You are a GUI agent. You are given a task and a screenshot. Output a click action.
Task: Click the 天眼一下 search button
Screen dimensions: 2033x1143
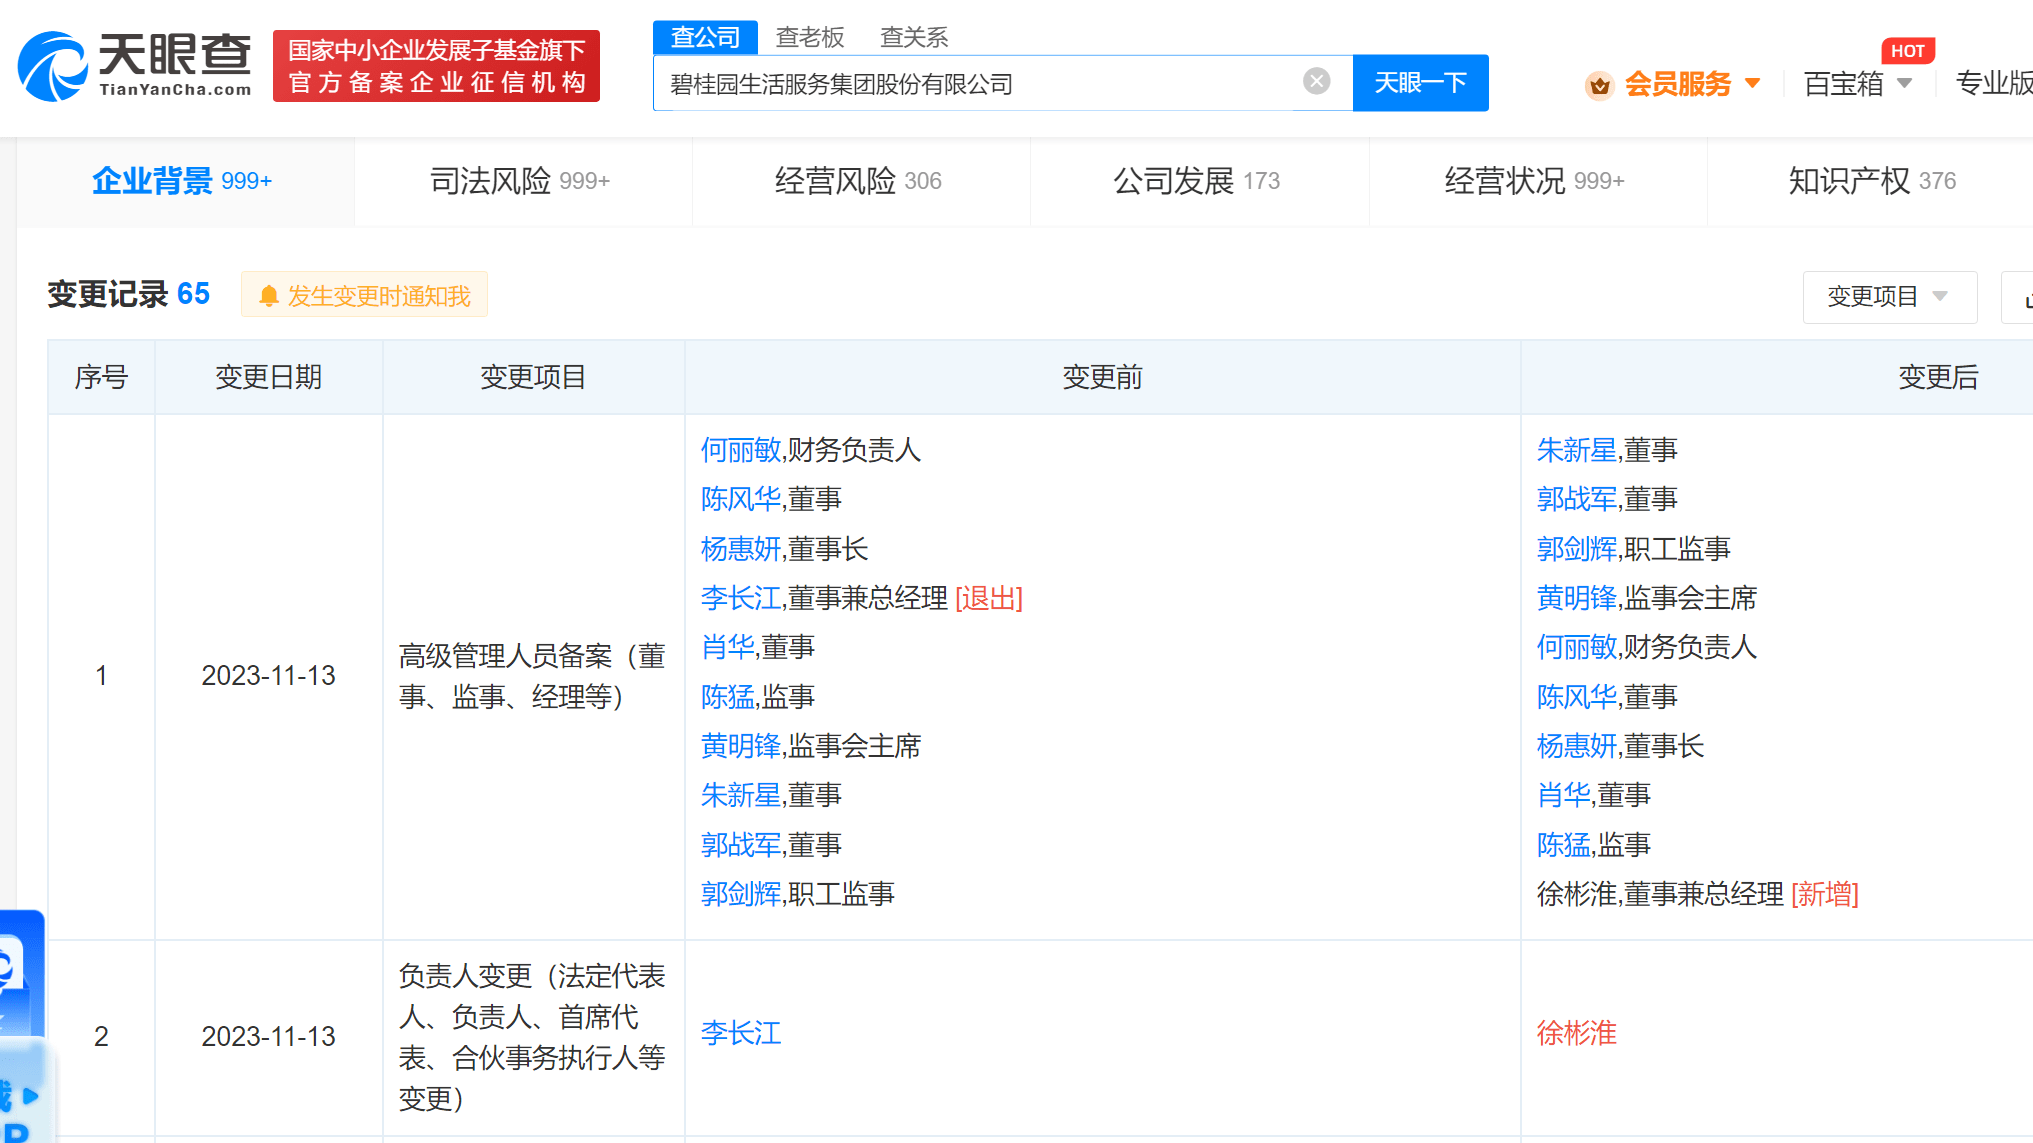click(1420, 82)
